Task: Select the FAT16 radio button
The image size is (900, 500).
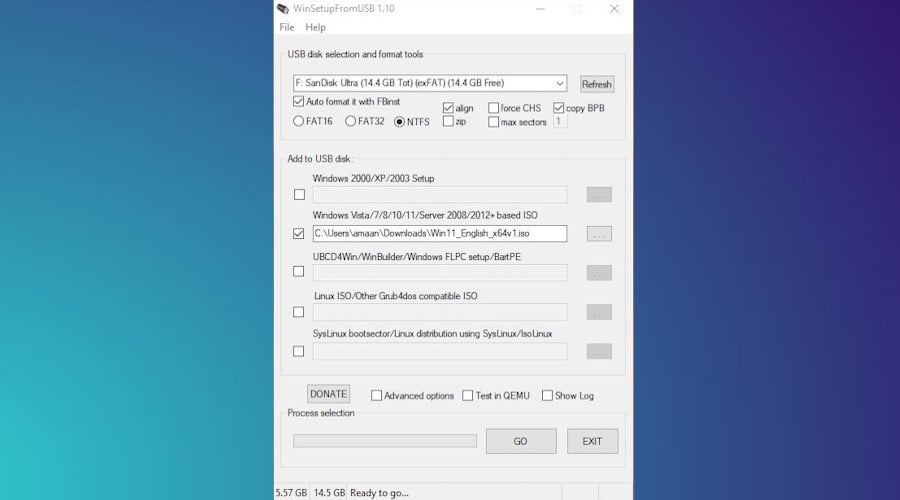Action: pyautogui.click(x=298, y=121)
